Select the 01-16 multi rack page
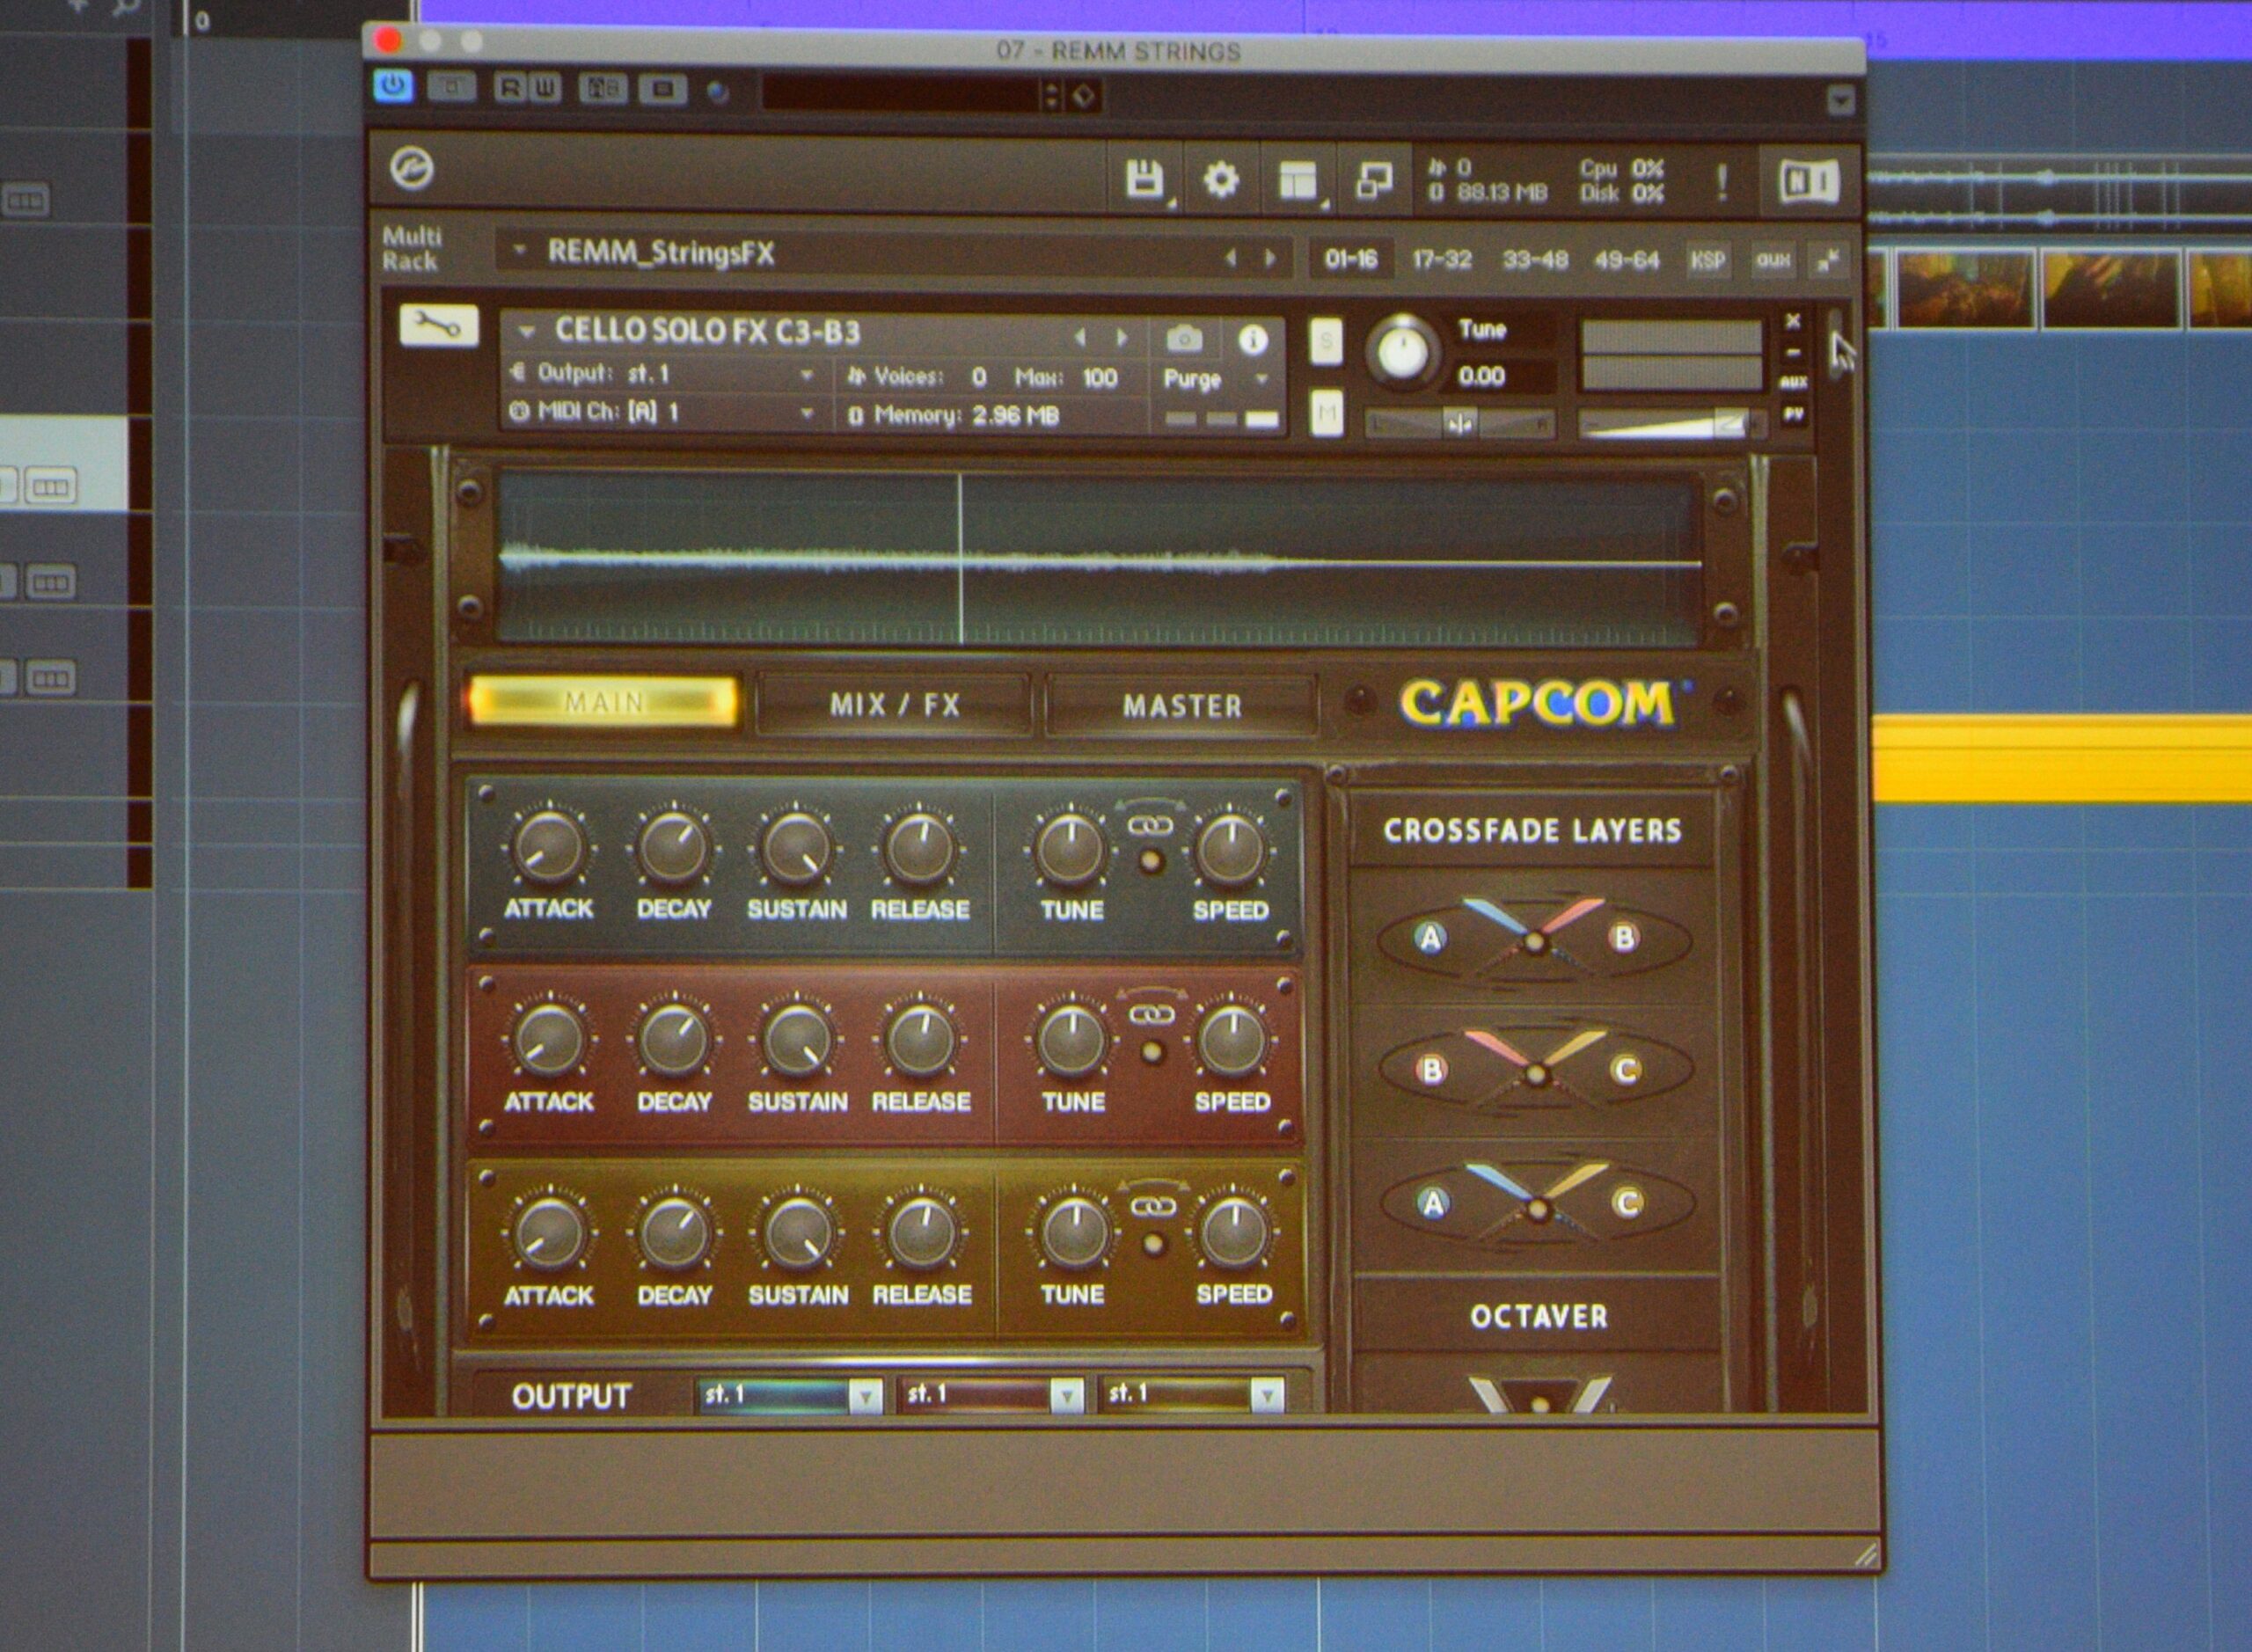The width and height of the screenshot is (2252, 1652). coord(1351,260)
